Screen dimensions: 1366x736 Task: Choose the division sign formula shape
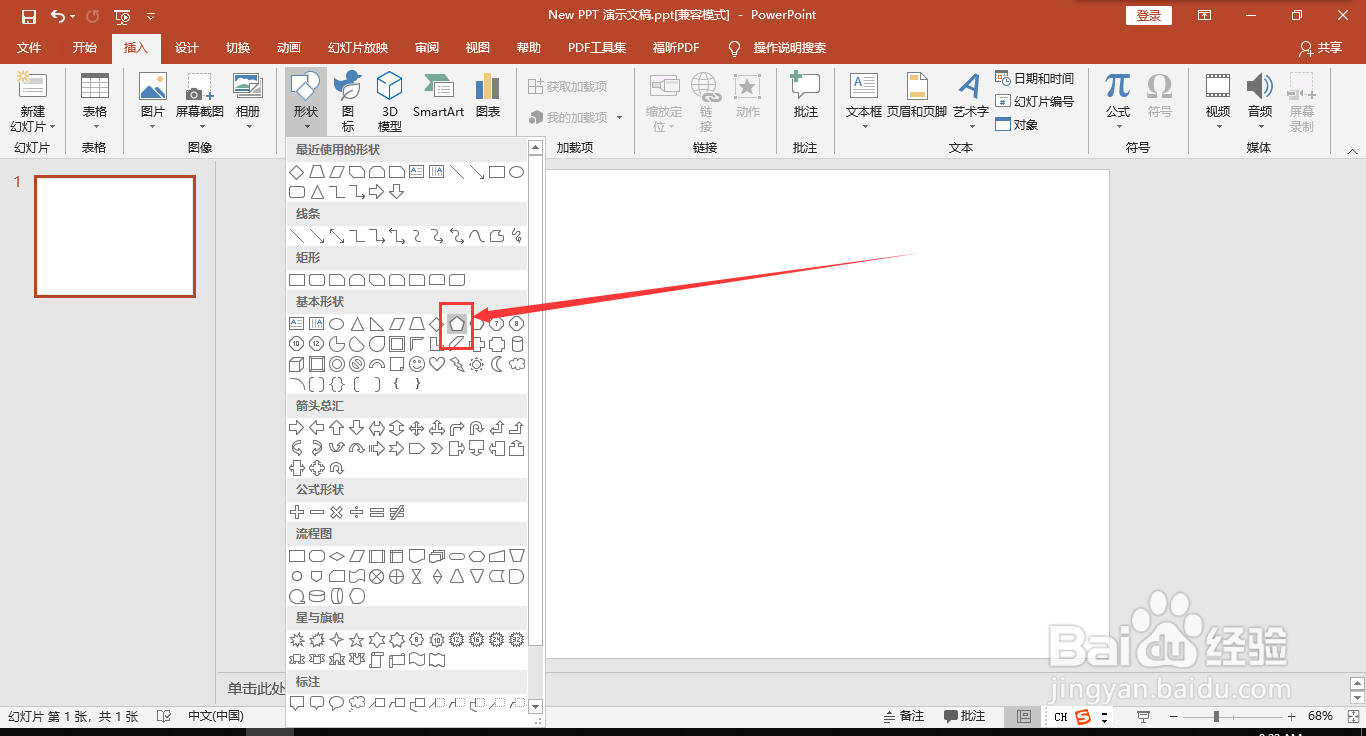pos(357,512)
